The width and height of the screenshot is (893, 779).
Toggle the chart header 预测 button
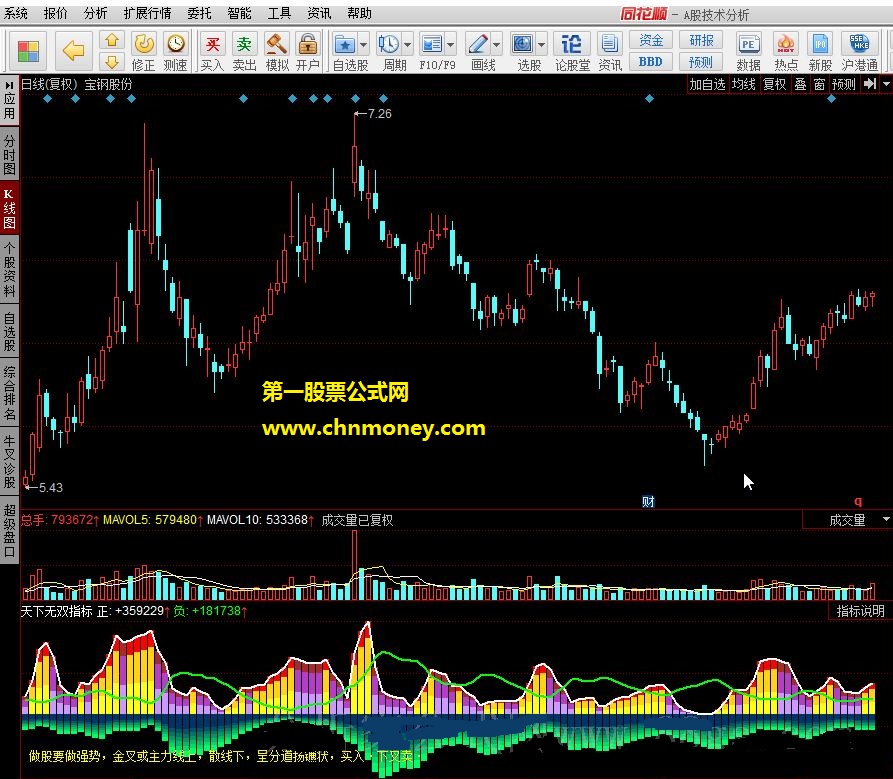(843, 84)
